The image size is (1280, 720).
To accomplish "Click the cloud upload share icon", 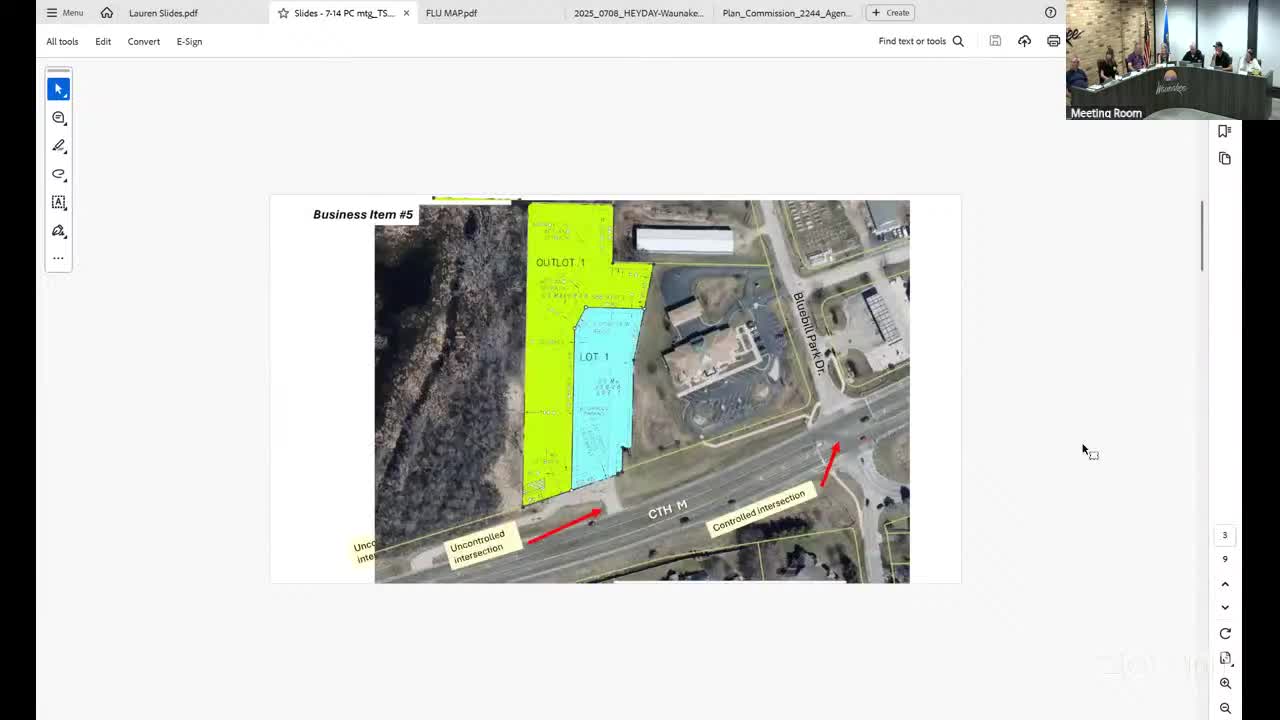I will coord(1024,41).
